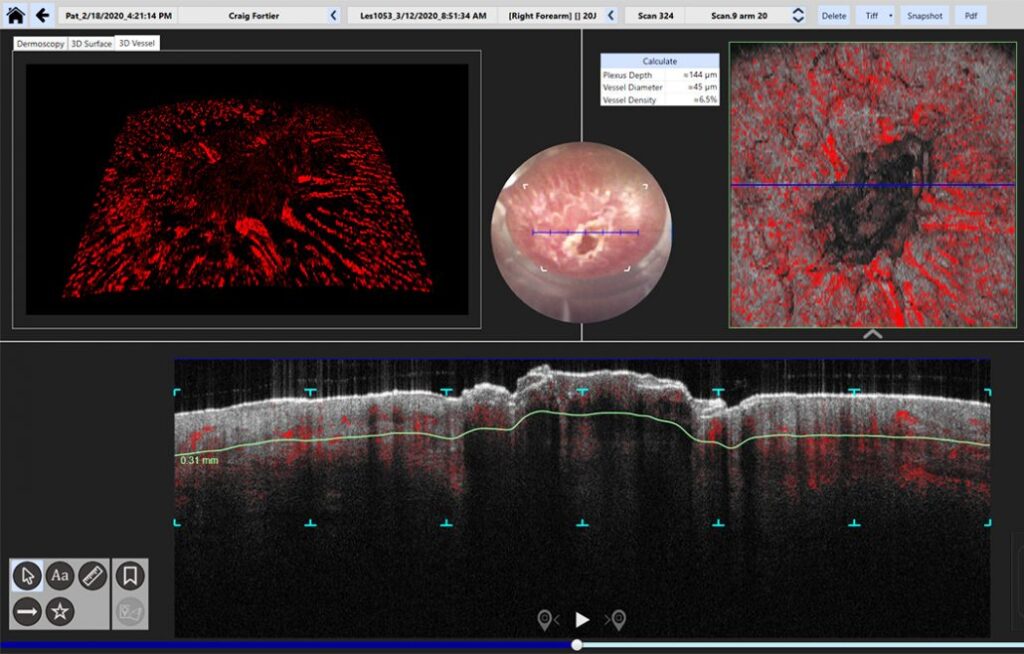Viewport: 1024px width, 654px height.
Task: Export the scan as Pdf
Action: point(971,15)
